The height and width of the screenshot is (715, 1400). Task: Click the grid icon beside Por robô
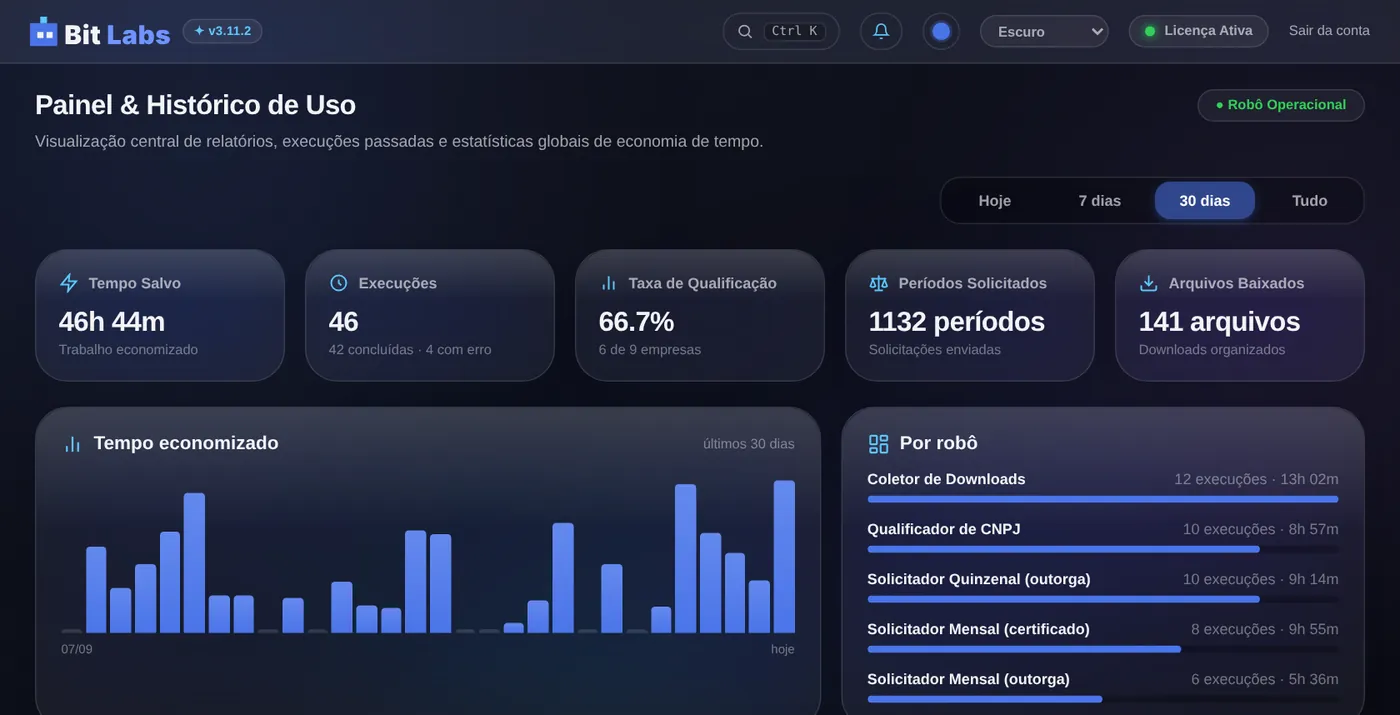pos(879,444)
